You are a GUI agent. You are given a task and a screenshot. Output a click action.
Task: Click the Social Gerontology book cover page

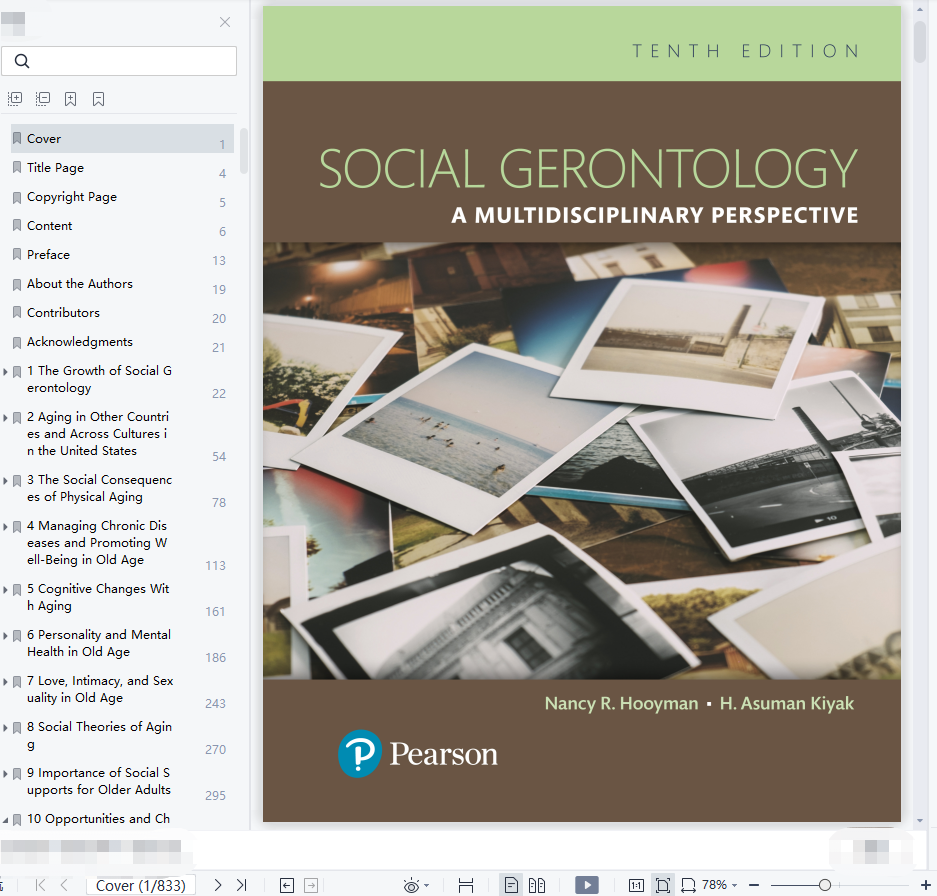tap(581, 414)
